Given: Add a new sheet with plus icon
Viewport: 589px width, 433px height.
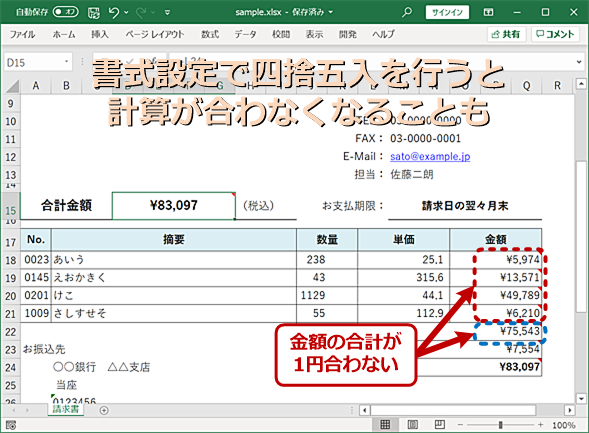Looking at the screenshot, I should pos(104,410).
